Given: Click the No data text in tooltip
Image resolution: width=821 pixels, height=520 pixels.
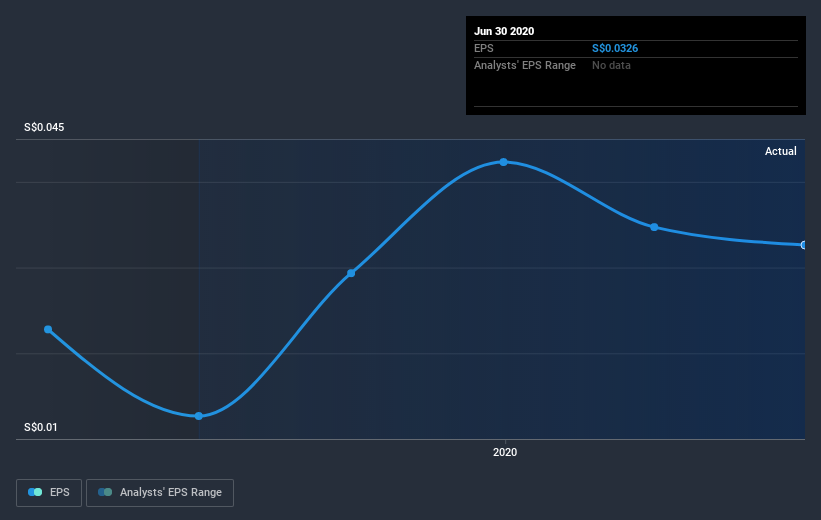Looking at the screenshot, I should (611, 65).
